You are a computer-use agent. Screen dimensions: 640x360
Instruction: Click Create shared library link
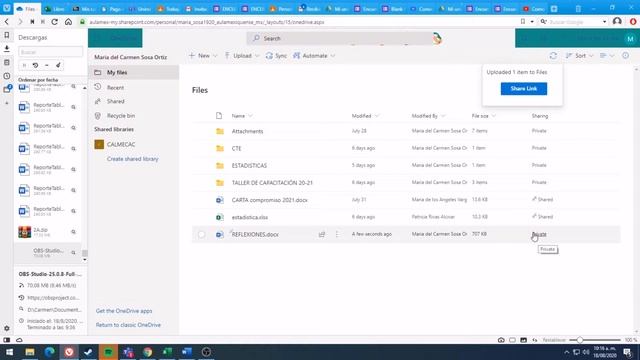tap(133, 159)
